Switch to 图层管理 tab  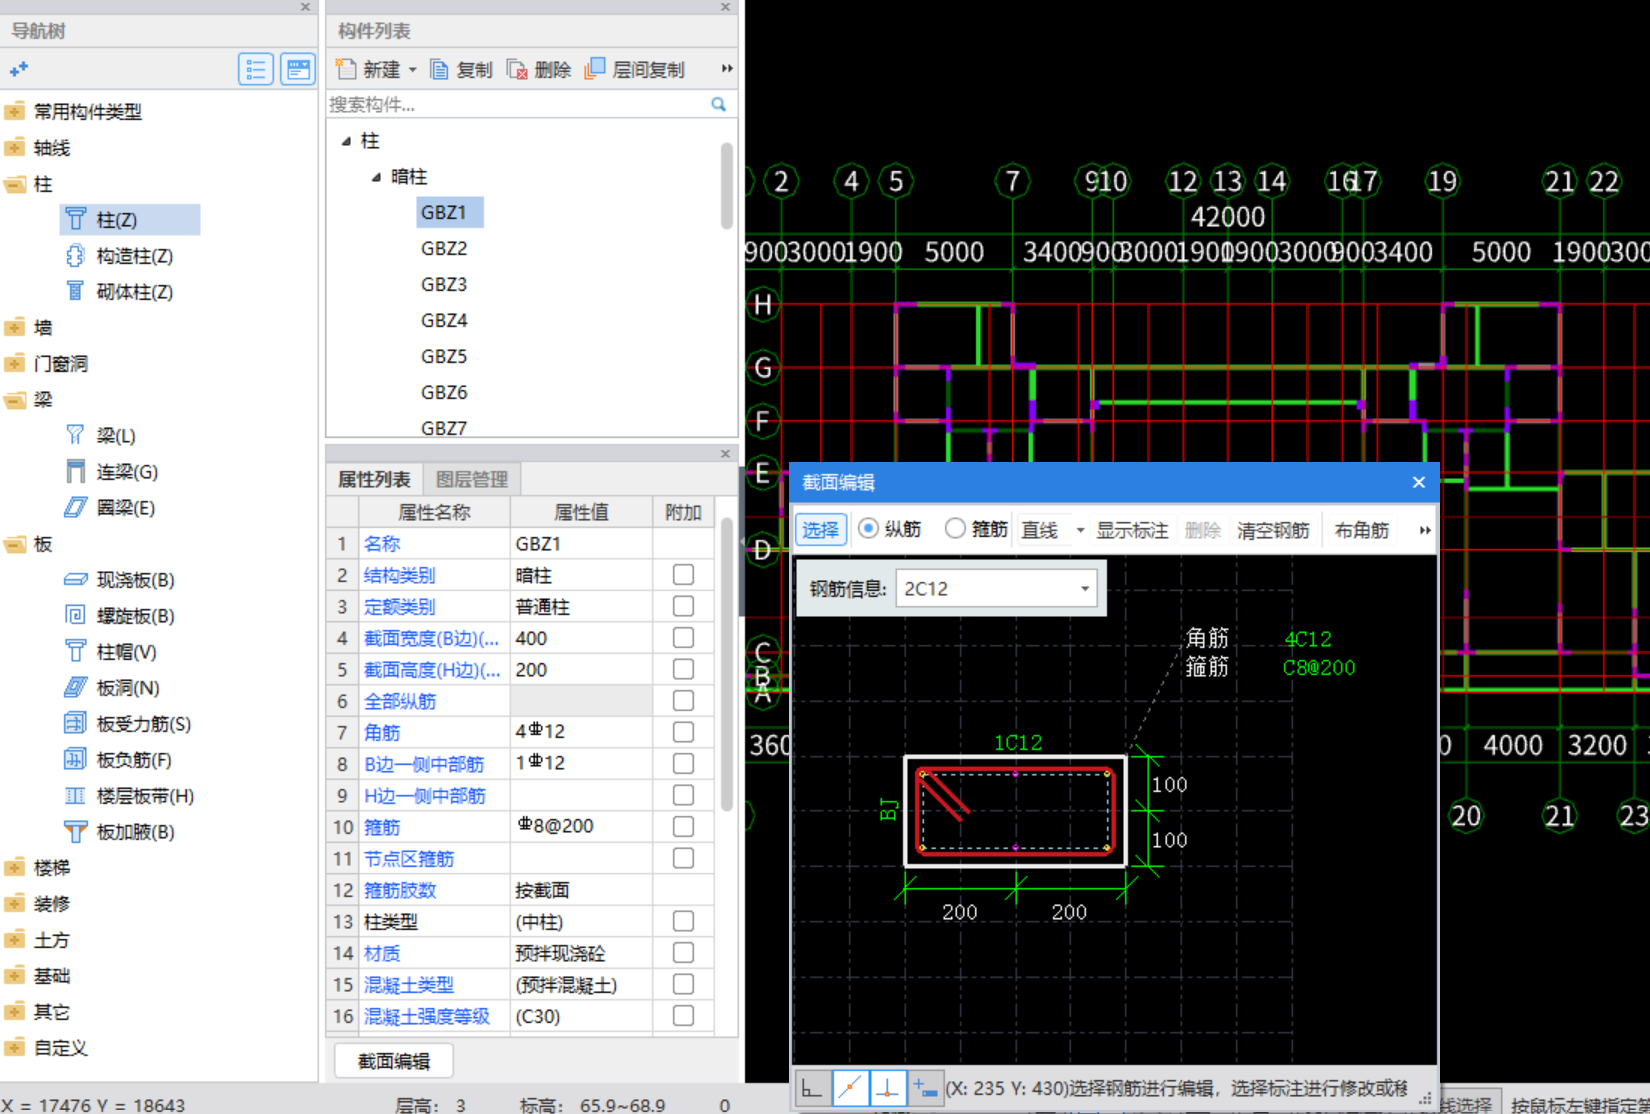click(x=472, y=479)
